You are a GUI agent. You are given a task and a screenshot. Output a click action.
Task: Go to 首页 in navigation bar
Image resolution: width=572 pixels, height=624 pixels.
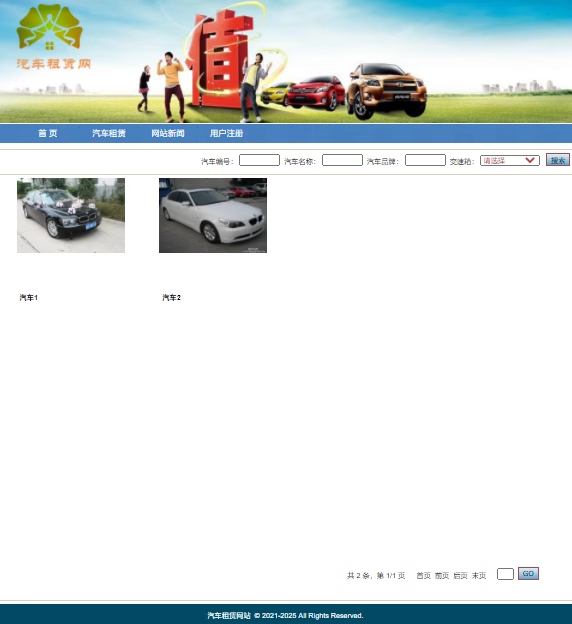(x=48, y=133)
